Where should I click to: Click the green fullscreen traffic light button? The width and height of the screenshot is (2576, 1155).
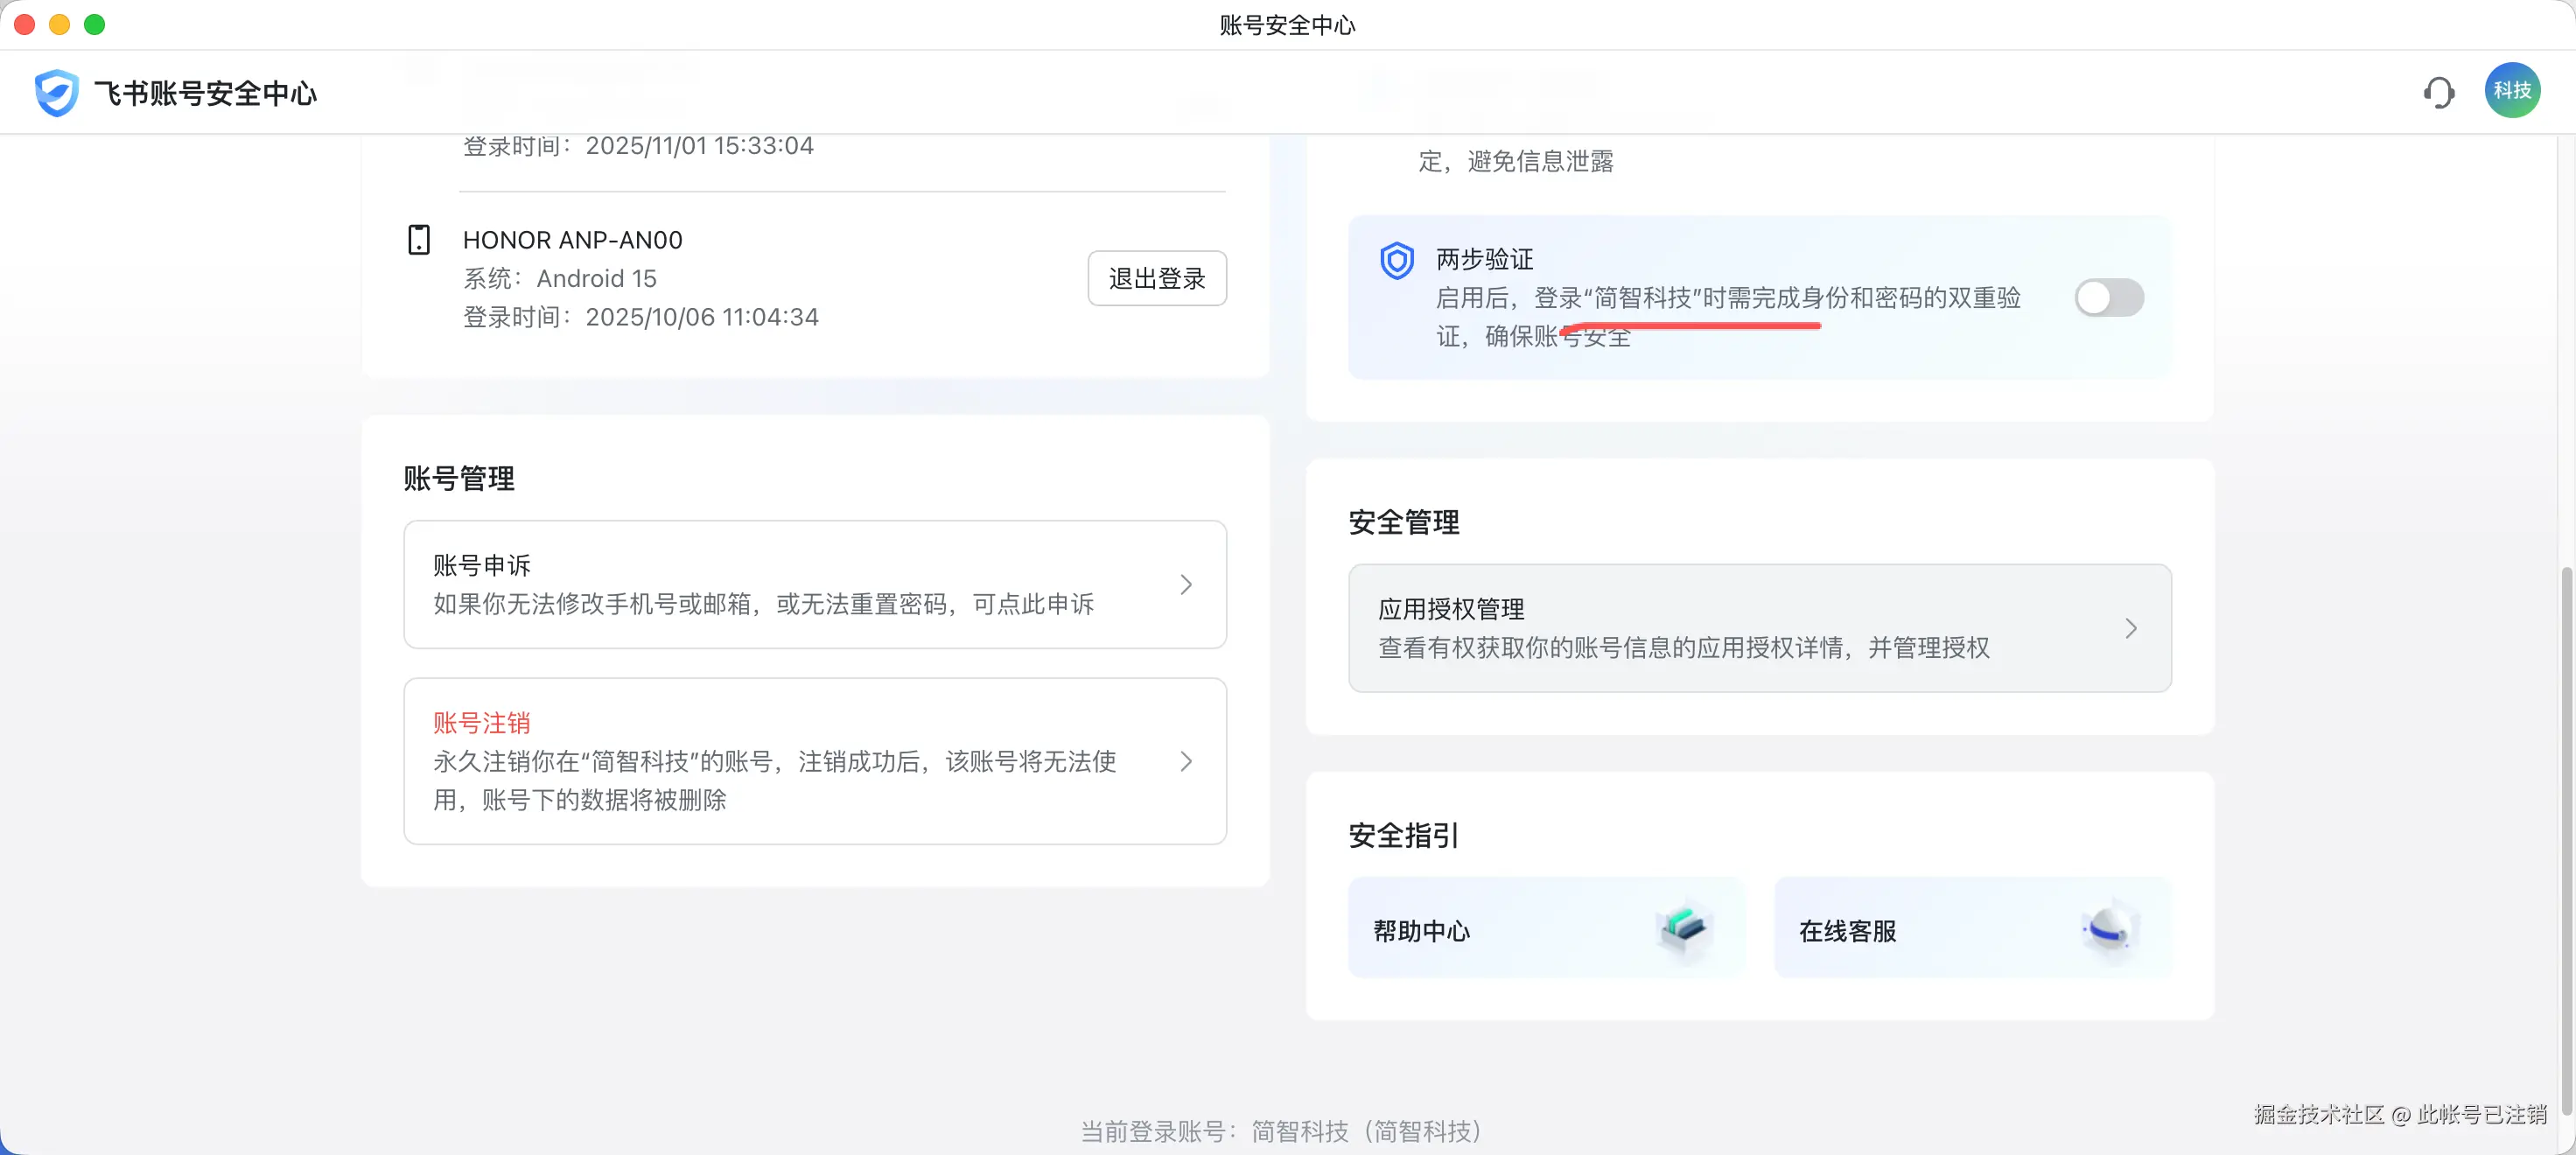[x=95, y=24]
